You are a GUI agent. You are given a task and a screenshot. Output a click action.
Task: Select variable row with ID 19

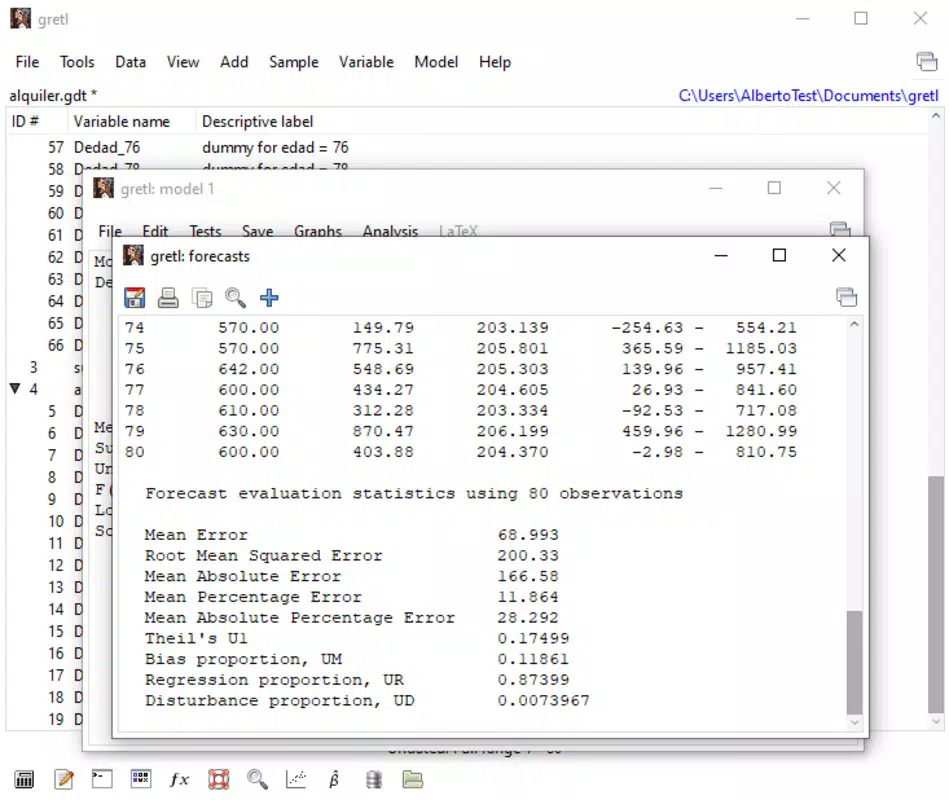click(45, 720)
